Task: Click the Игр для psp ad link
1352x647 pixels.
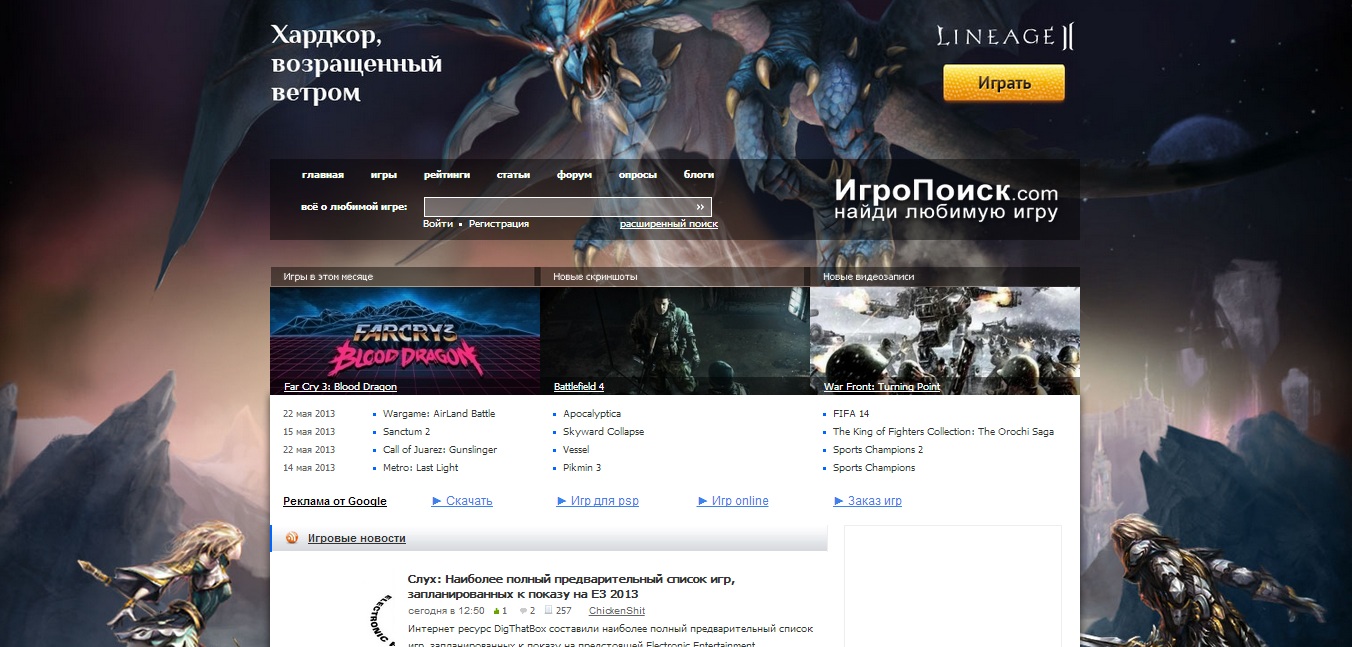Action: coord(598,501)
